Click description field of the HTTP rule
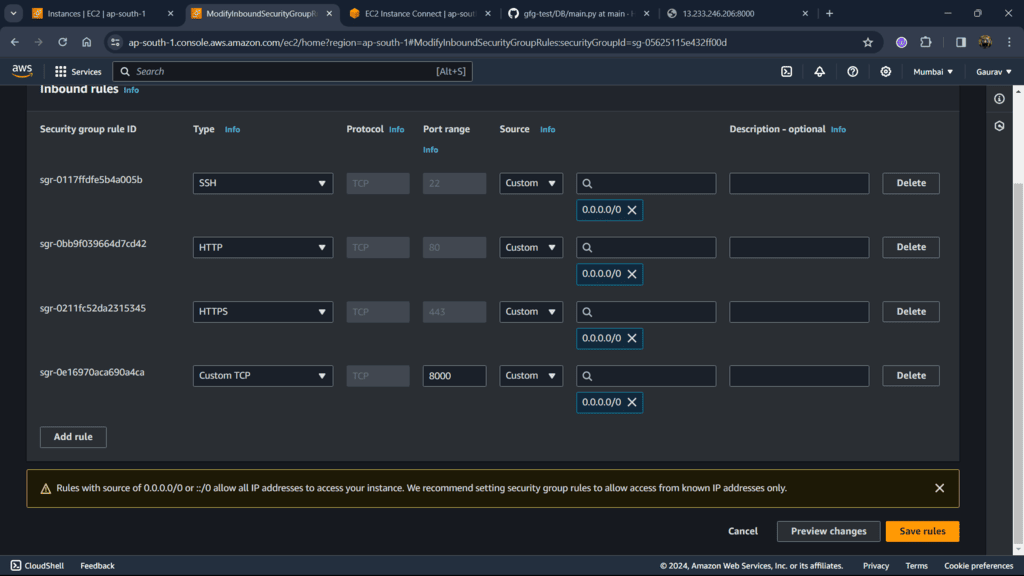Viewport: 1024px width, 576px height. coord(799,248)
